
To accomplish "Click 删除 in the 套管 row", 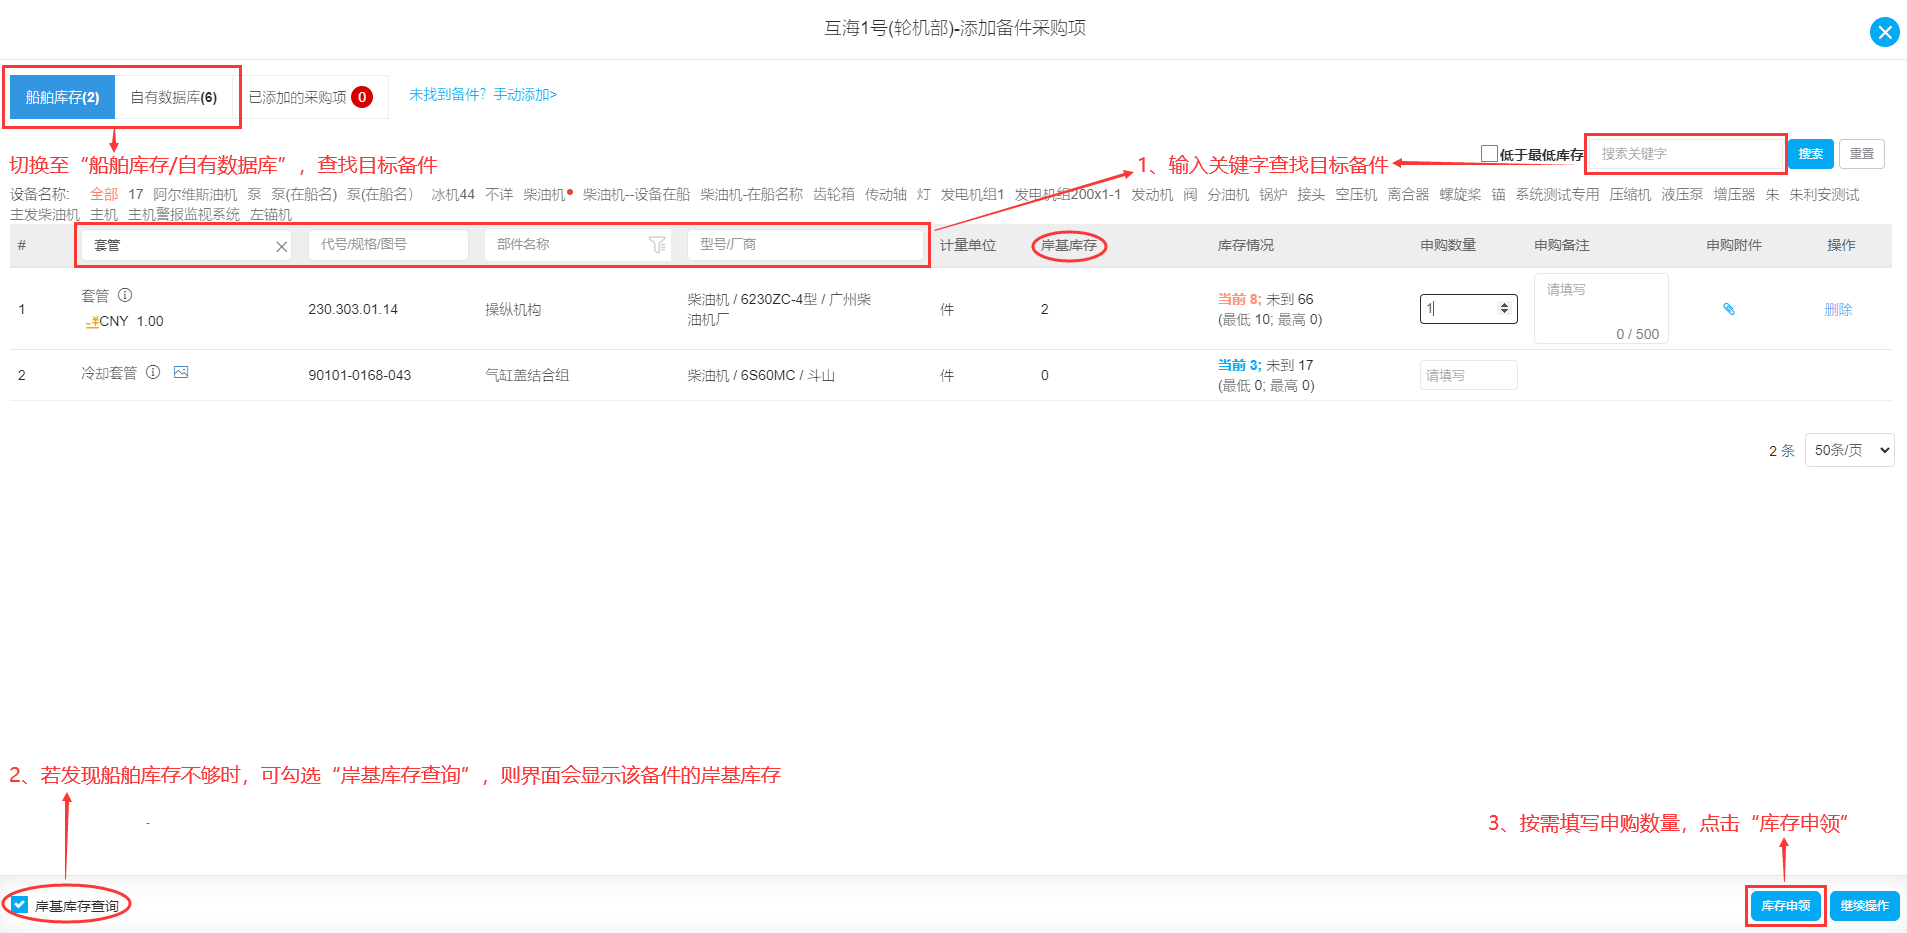I will click(x=1838, y=309).
